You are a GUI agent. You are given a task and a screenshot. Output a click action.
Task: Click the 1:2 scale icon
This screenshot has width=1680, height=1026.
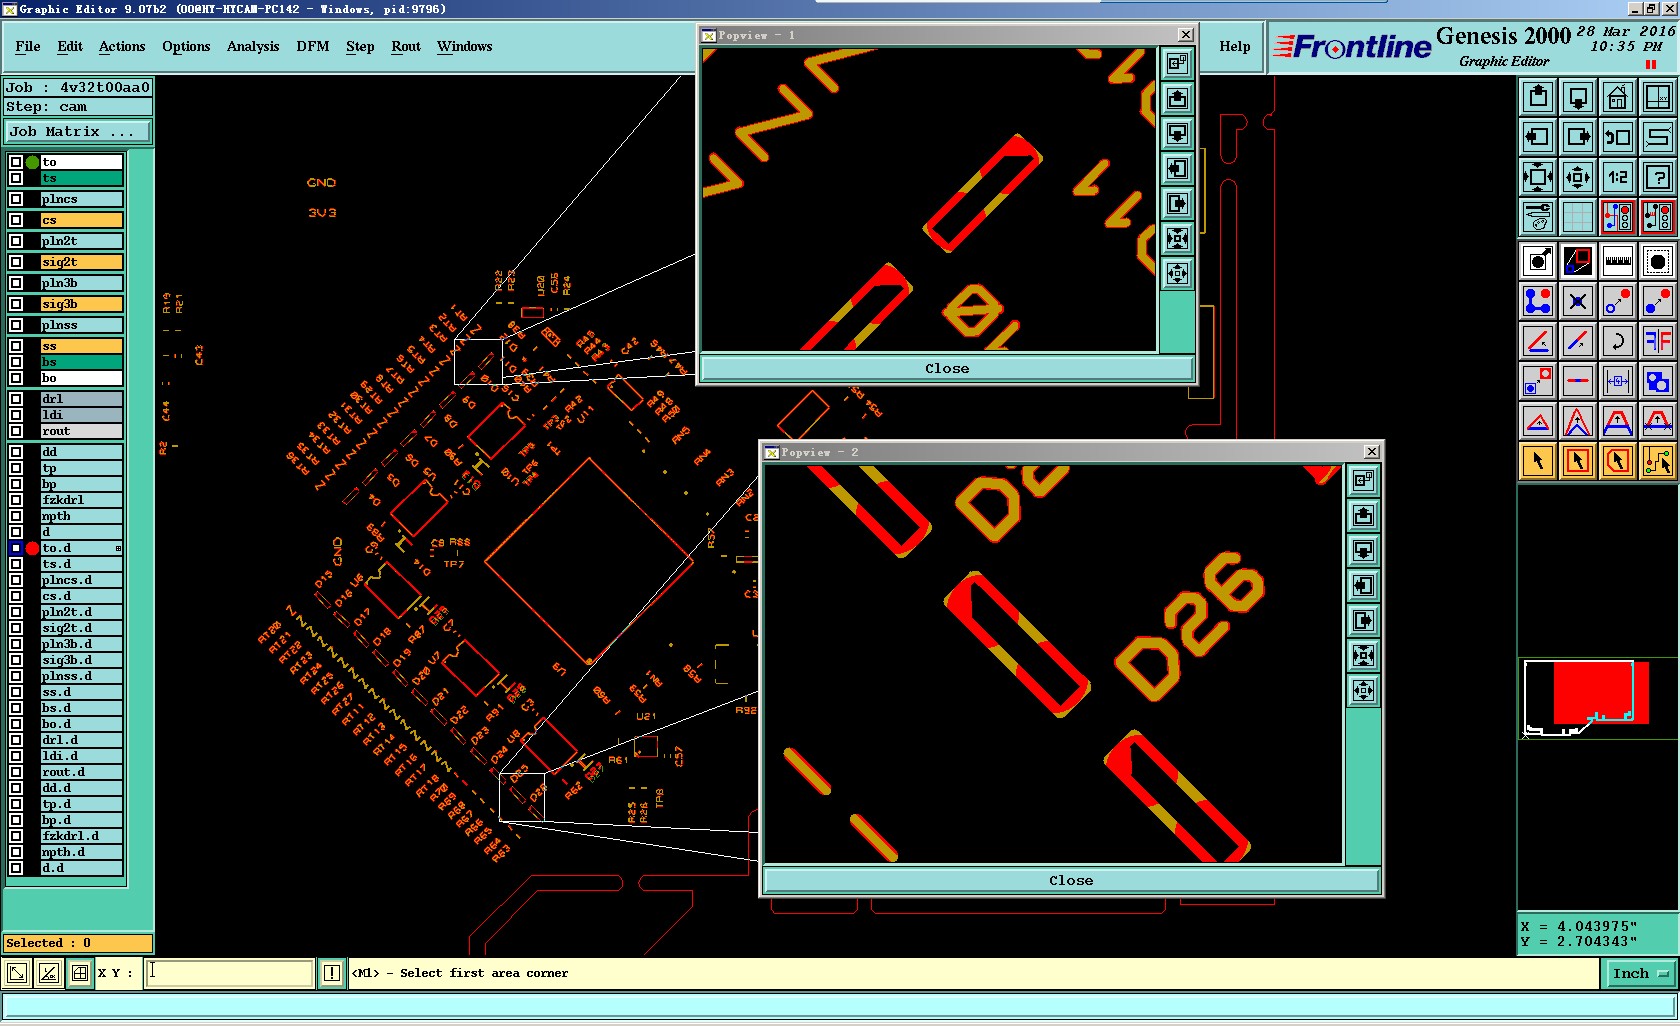pos(1618,177)
